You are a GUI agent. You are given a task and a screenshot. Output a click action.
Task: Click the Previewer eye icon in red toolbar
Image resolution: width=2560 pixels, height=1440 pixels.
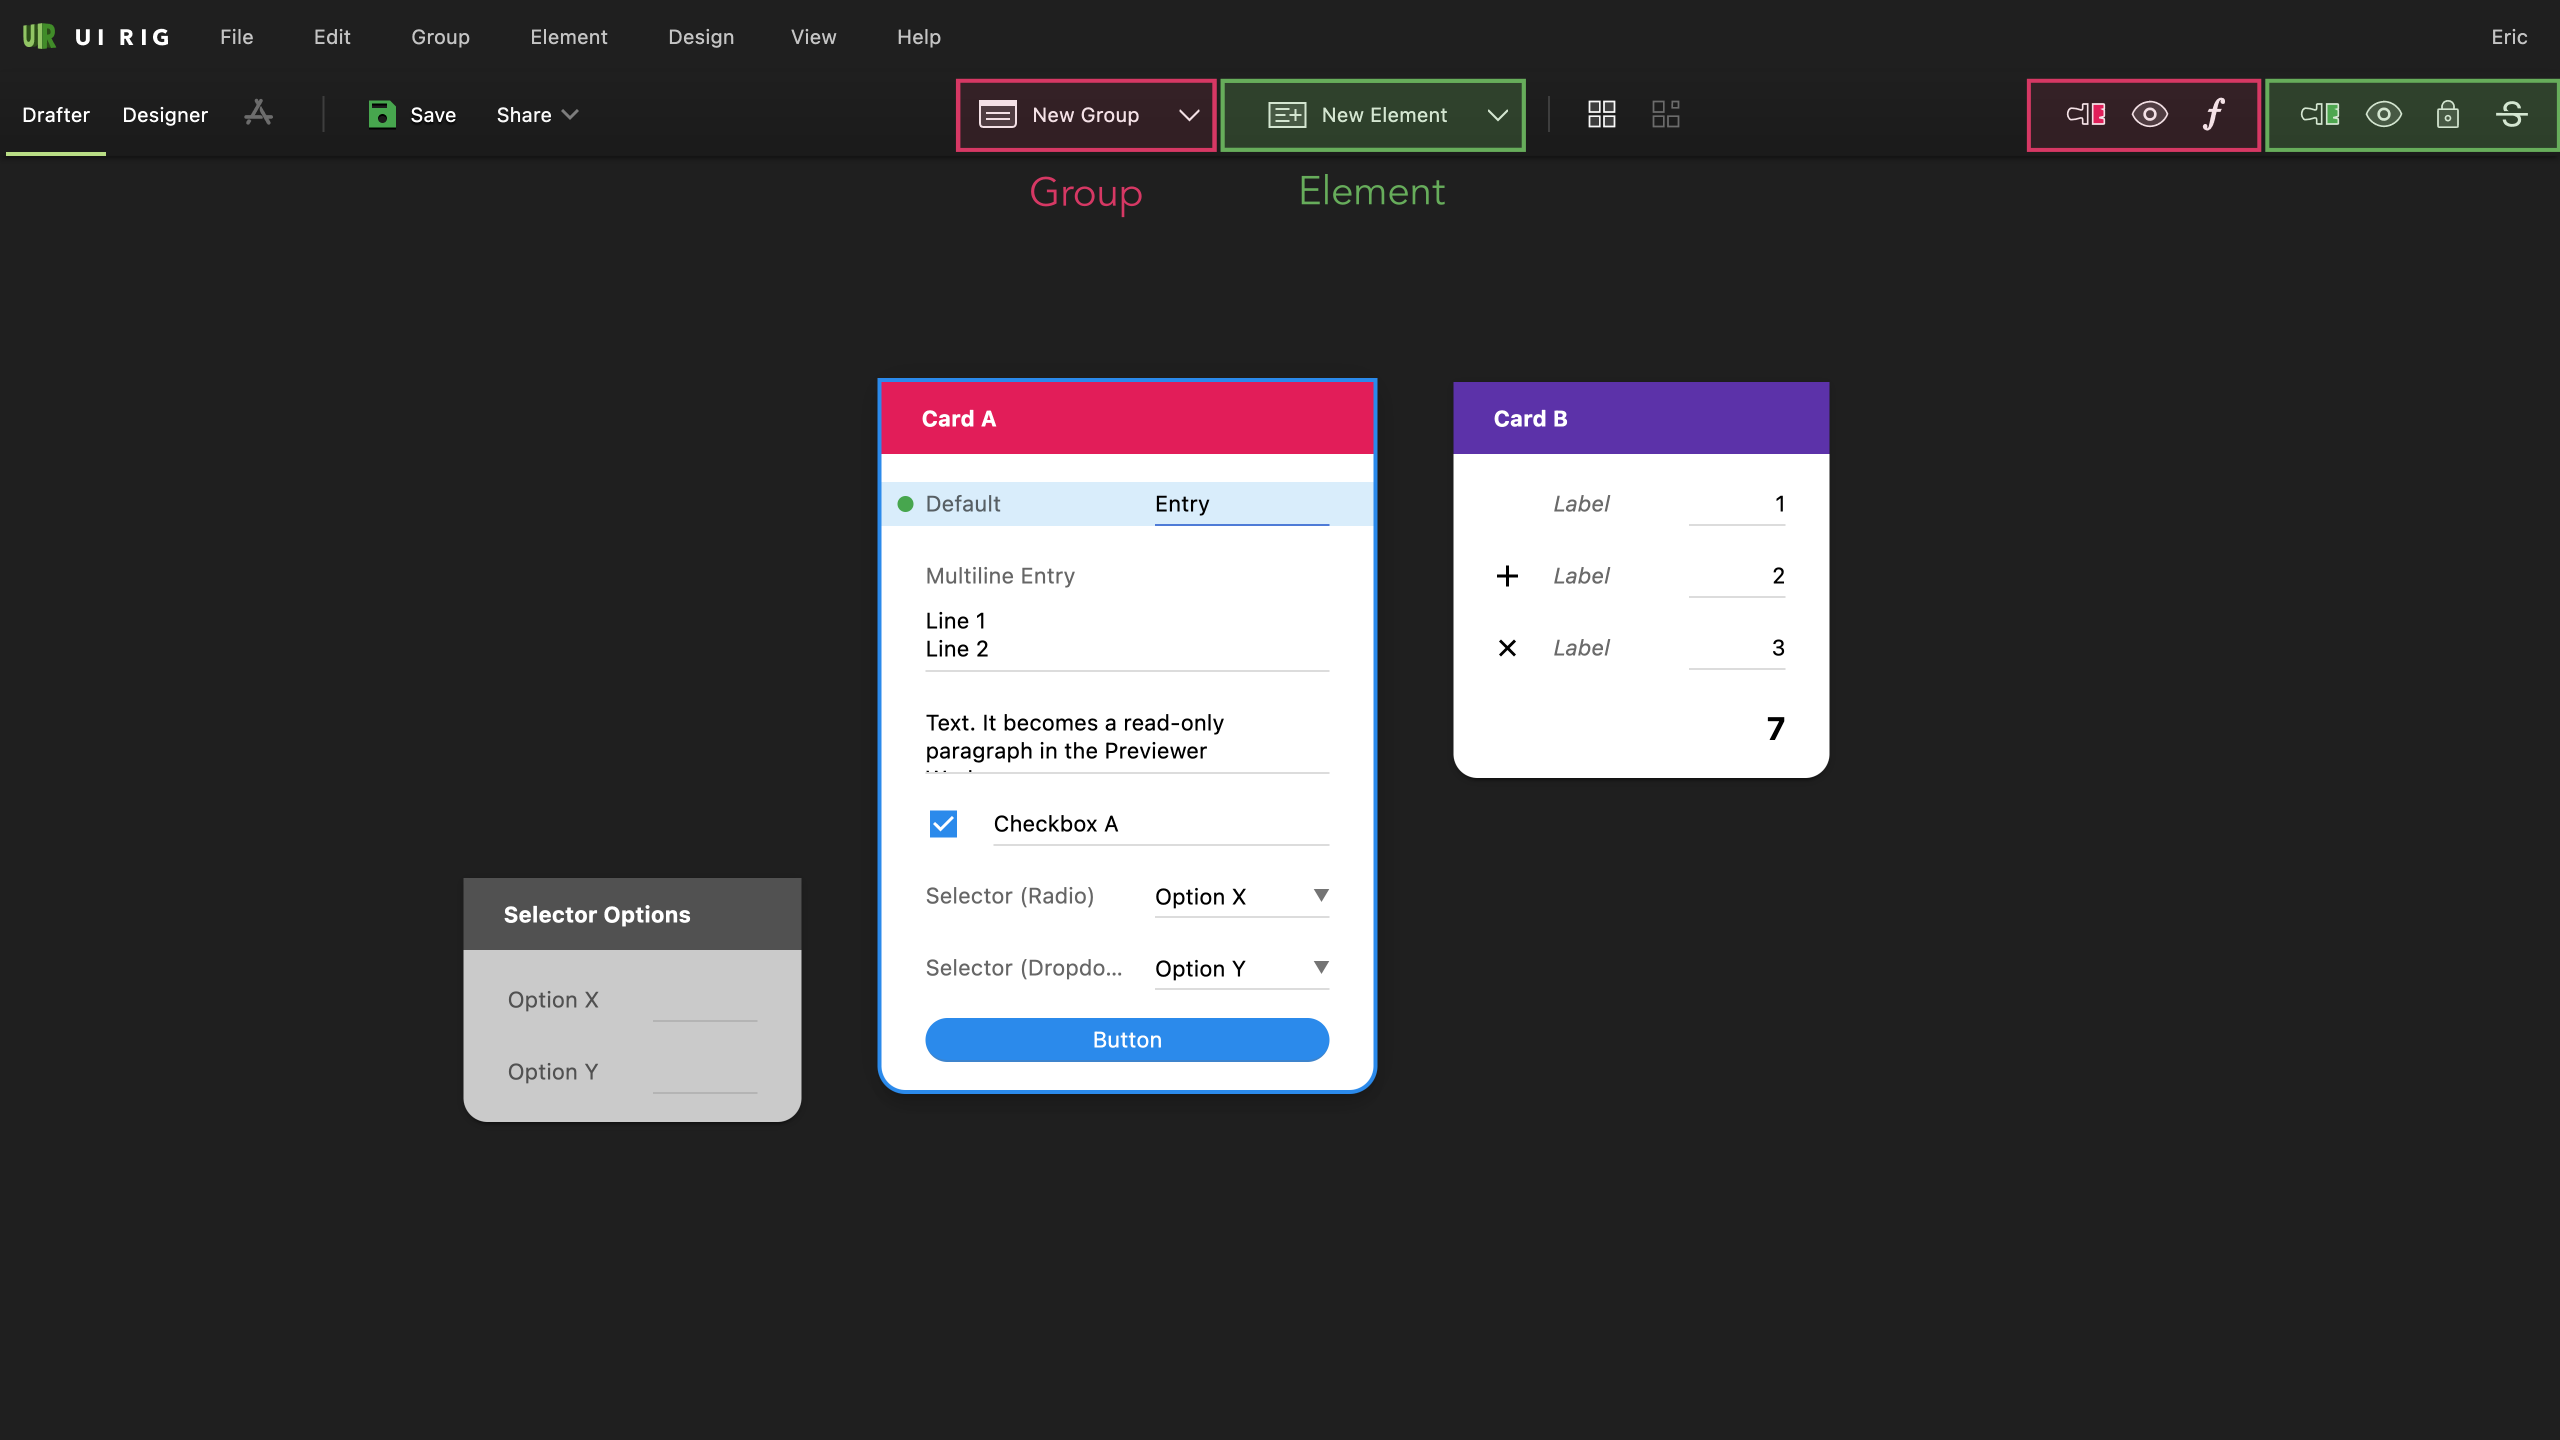[x=2149, y=114]
